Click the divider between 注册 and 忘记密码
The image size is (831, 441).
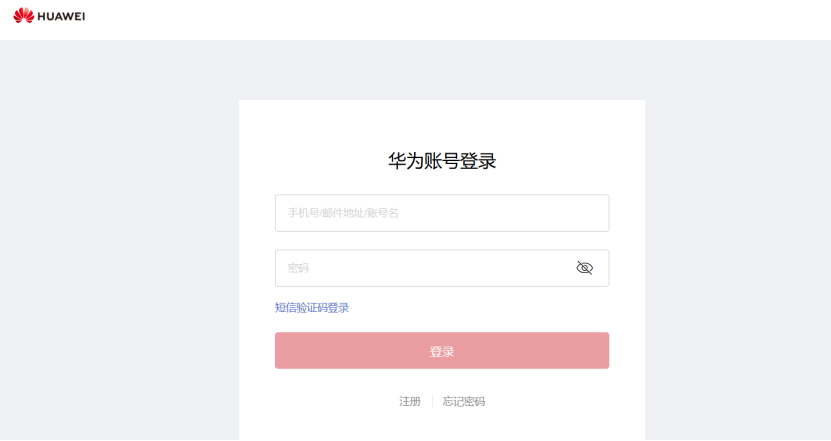pos(432,401)
